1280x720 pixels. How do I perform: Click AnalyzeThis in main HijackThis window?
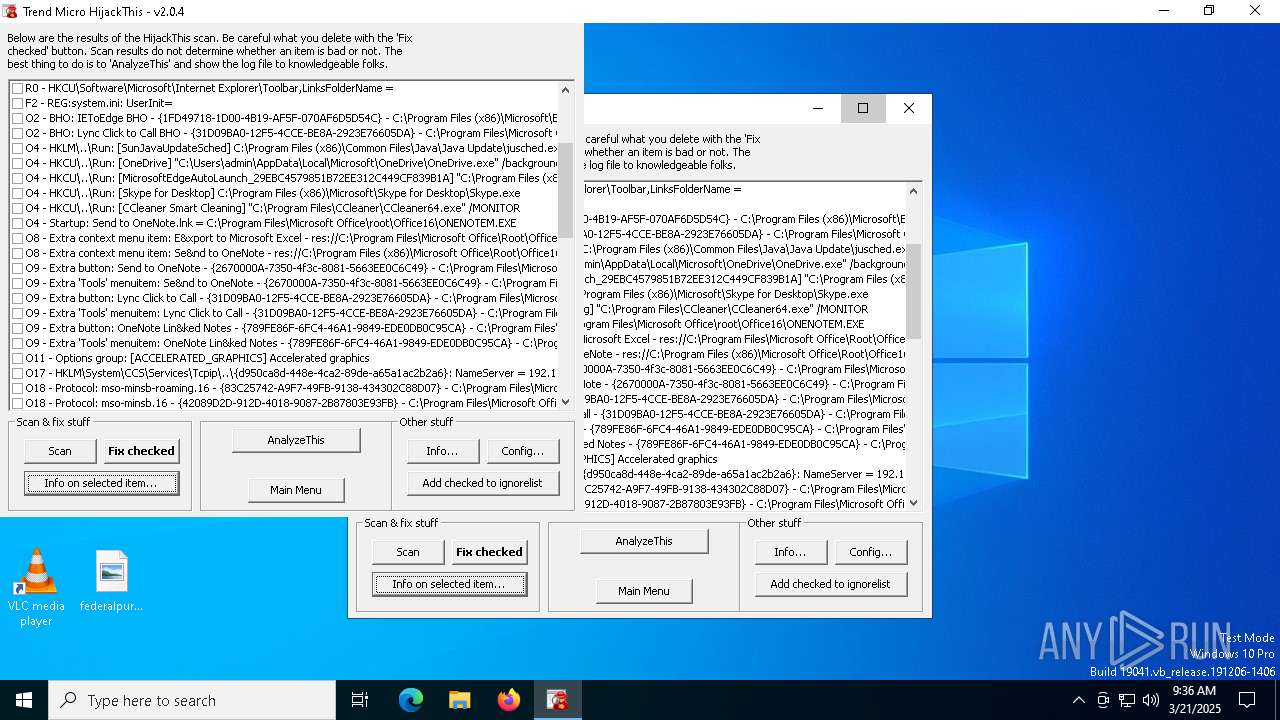[296, 440]
